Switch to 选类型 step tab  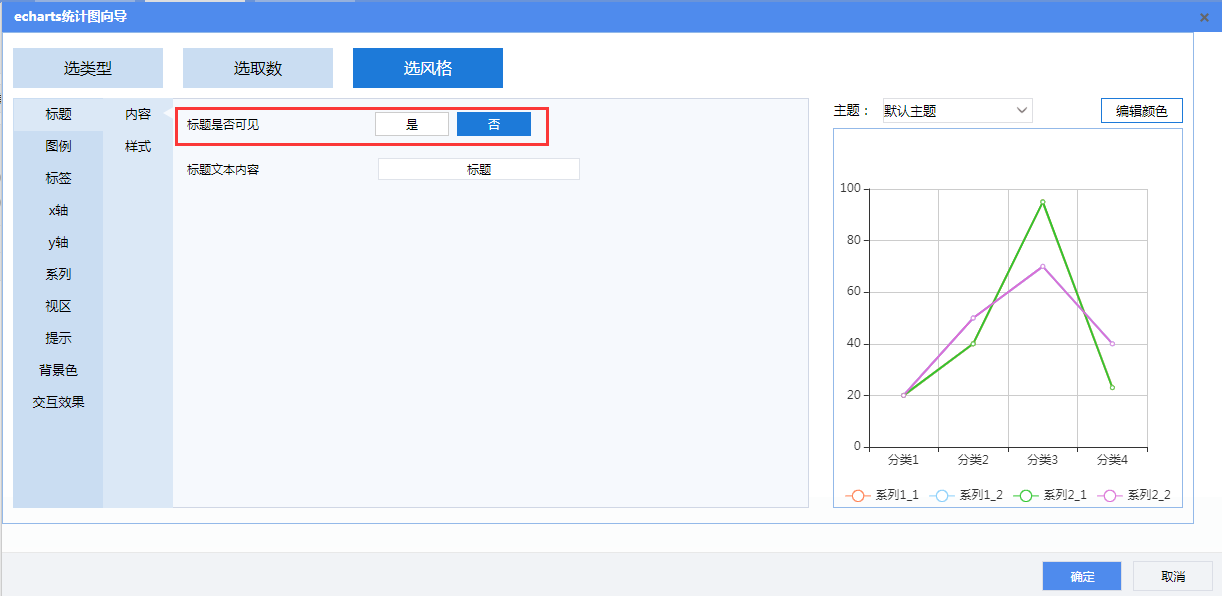[88, 68]
